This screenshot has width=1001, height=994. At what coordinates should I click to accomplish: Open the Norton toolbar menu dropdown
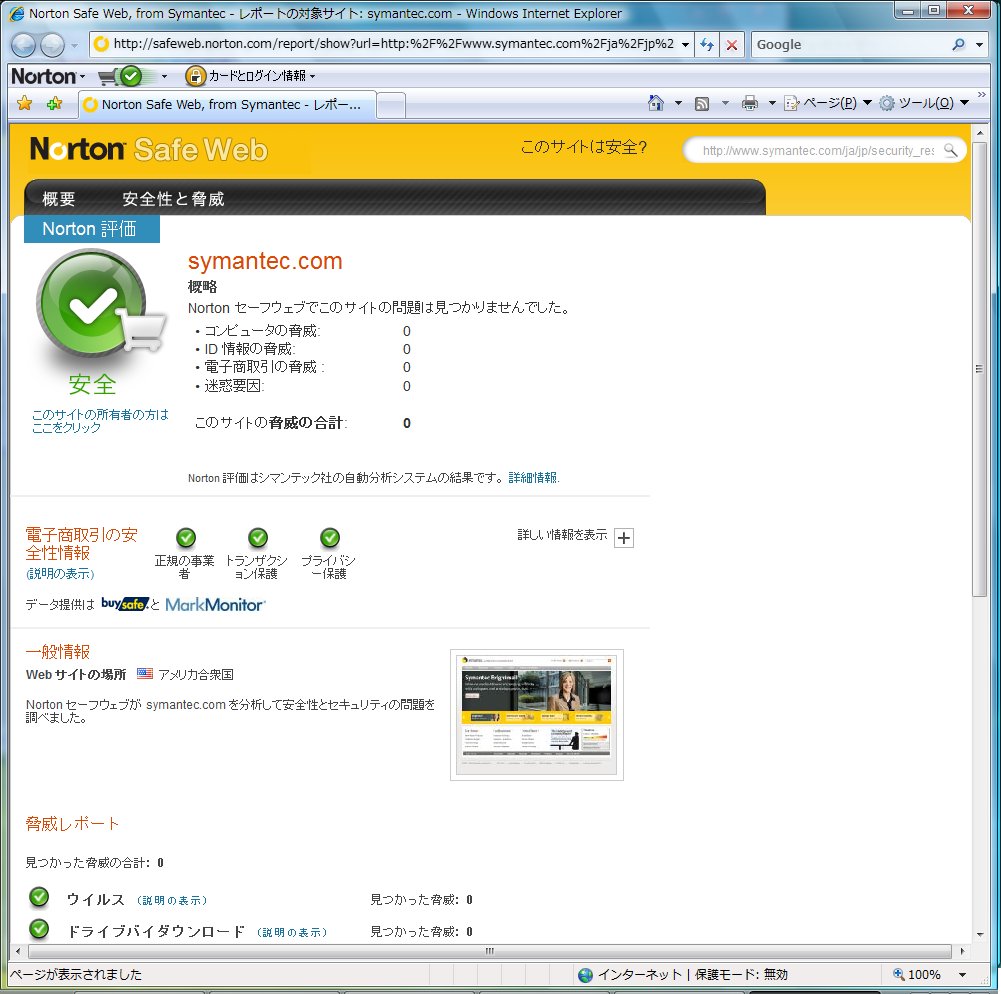(x=82, y=77)
